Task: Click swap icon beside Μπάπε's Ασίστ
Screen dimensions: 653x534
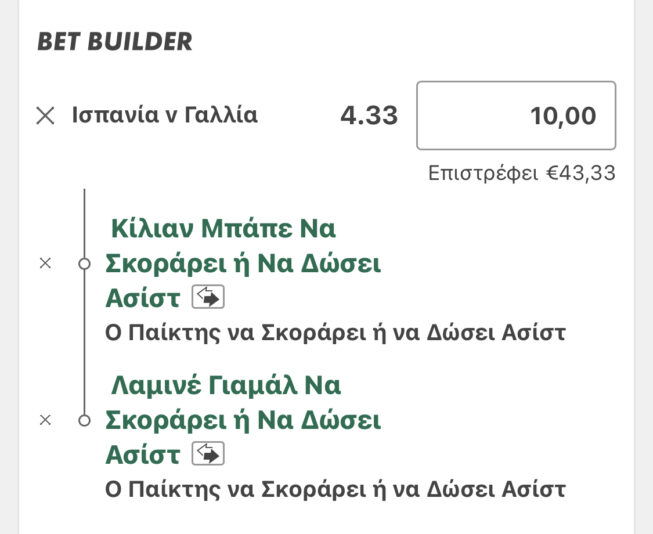Action: 208,298
